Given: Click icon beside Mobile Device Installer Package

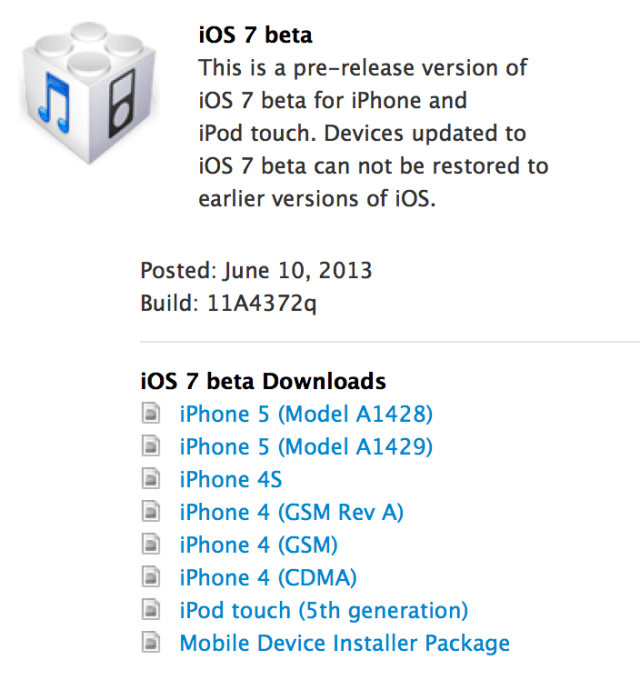Looking at the screenshot, I should coord(151,644).
